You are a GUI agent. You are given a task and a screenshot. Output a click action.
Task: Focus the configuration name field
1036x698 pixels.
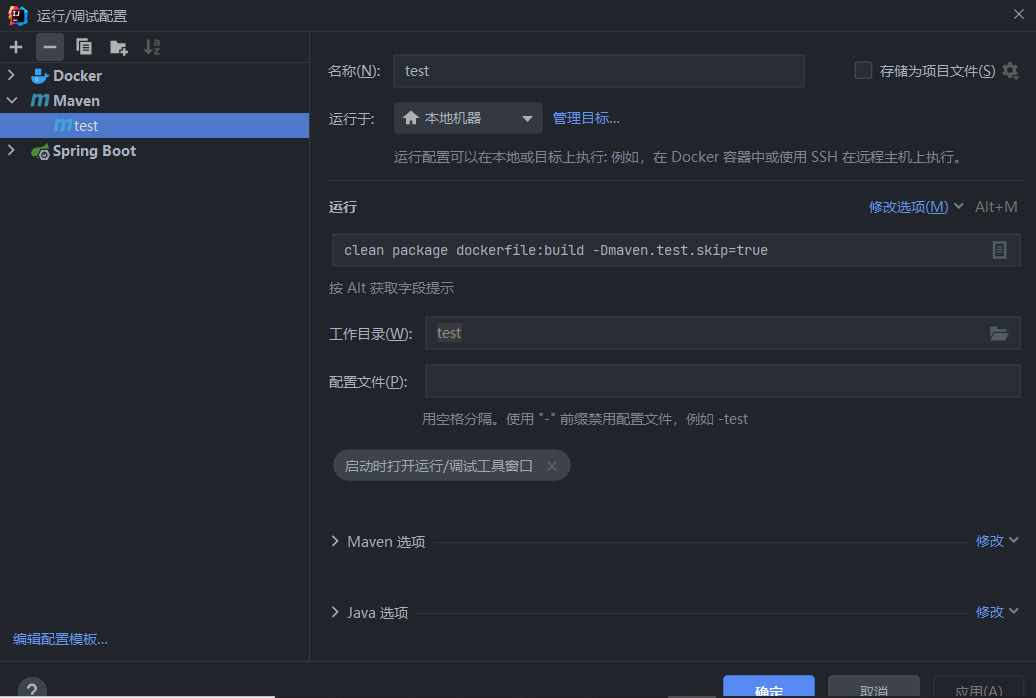tap(599, 71)
